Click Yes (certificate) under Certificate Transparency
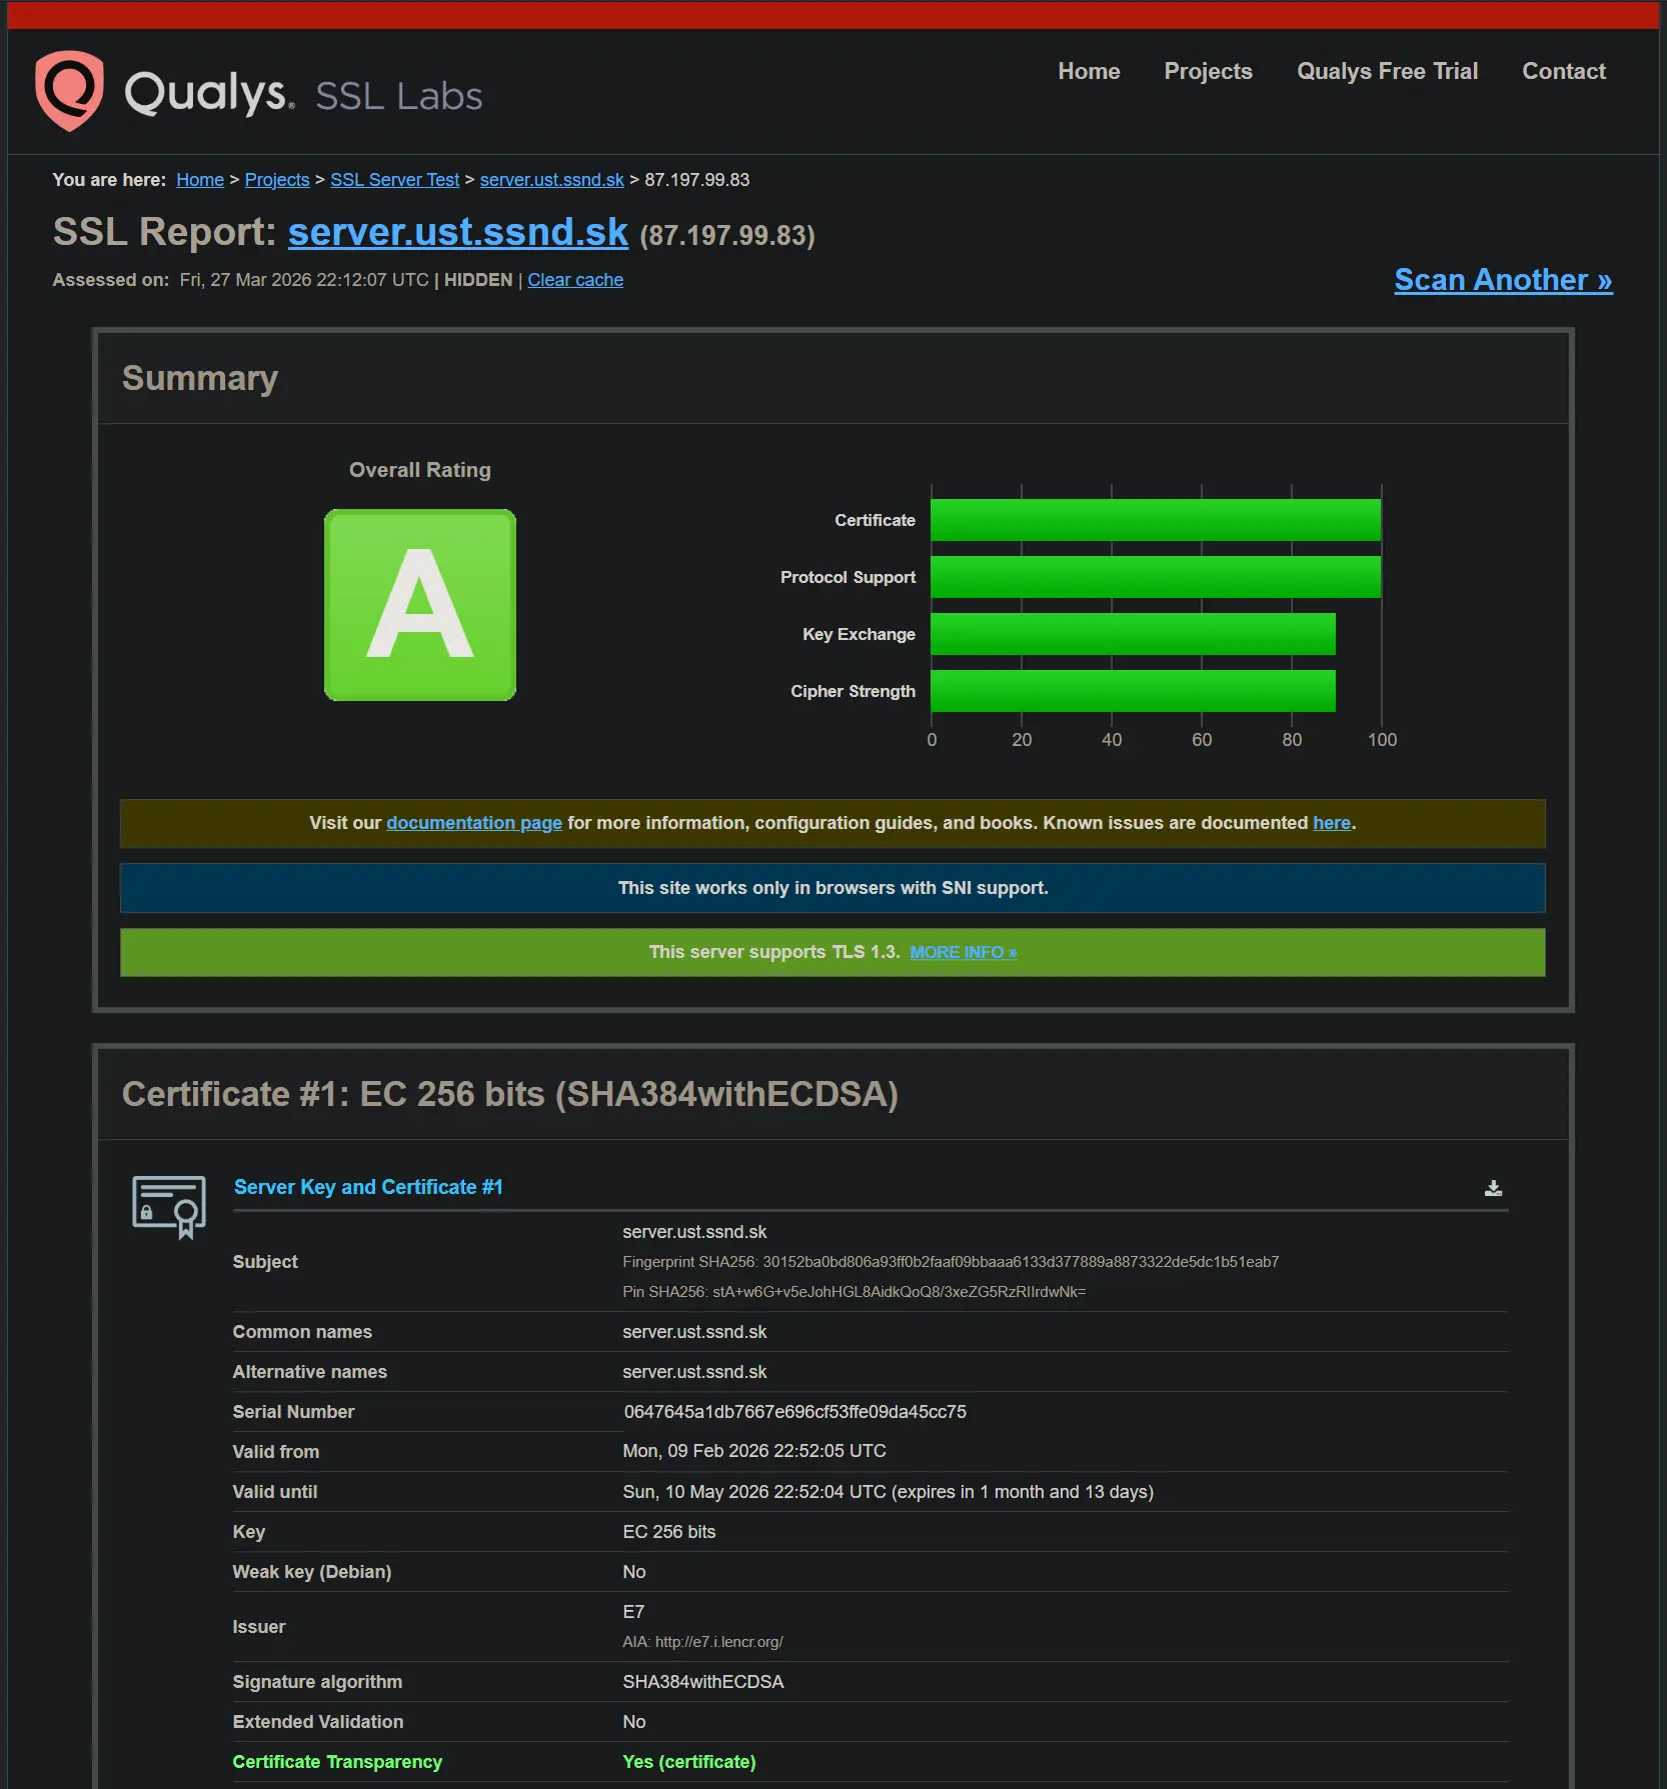Viewport: 1667px width, 1789px height. (689, 1762)
